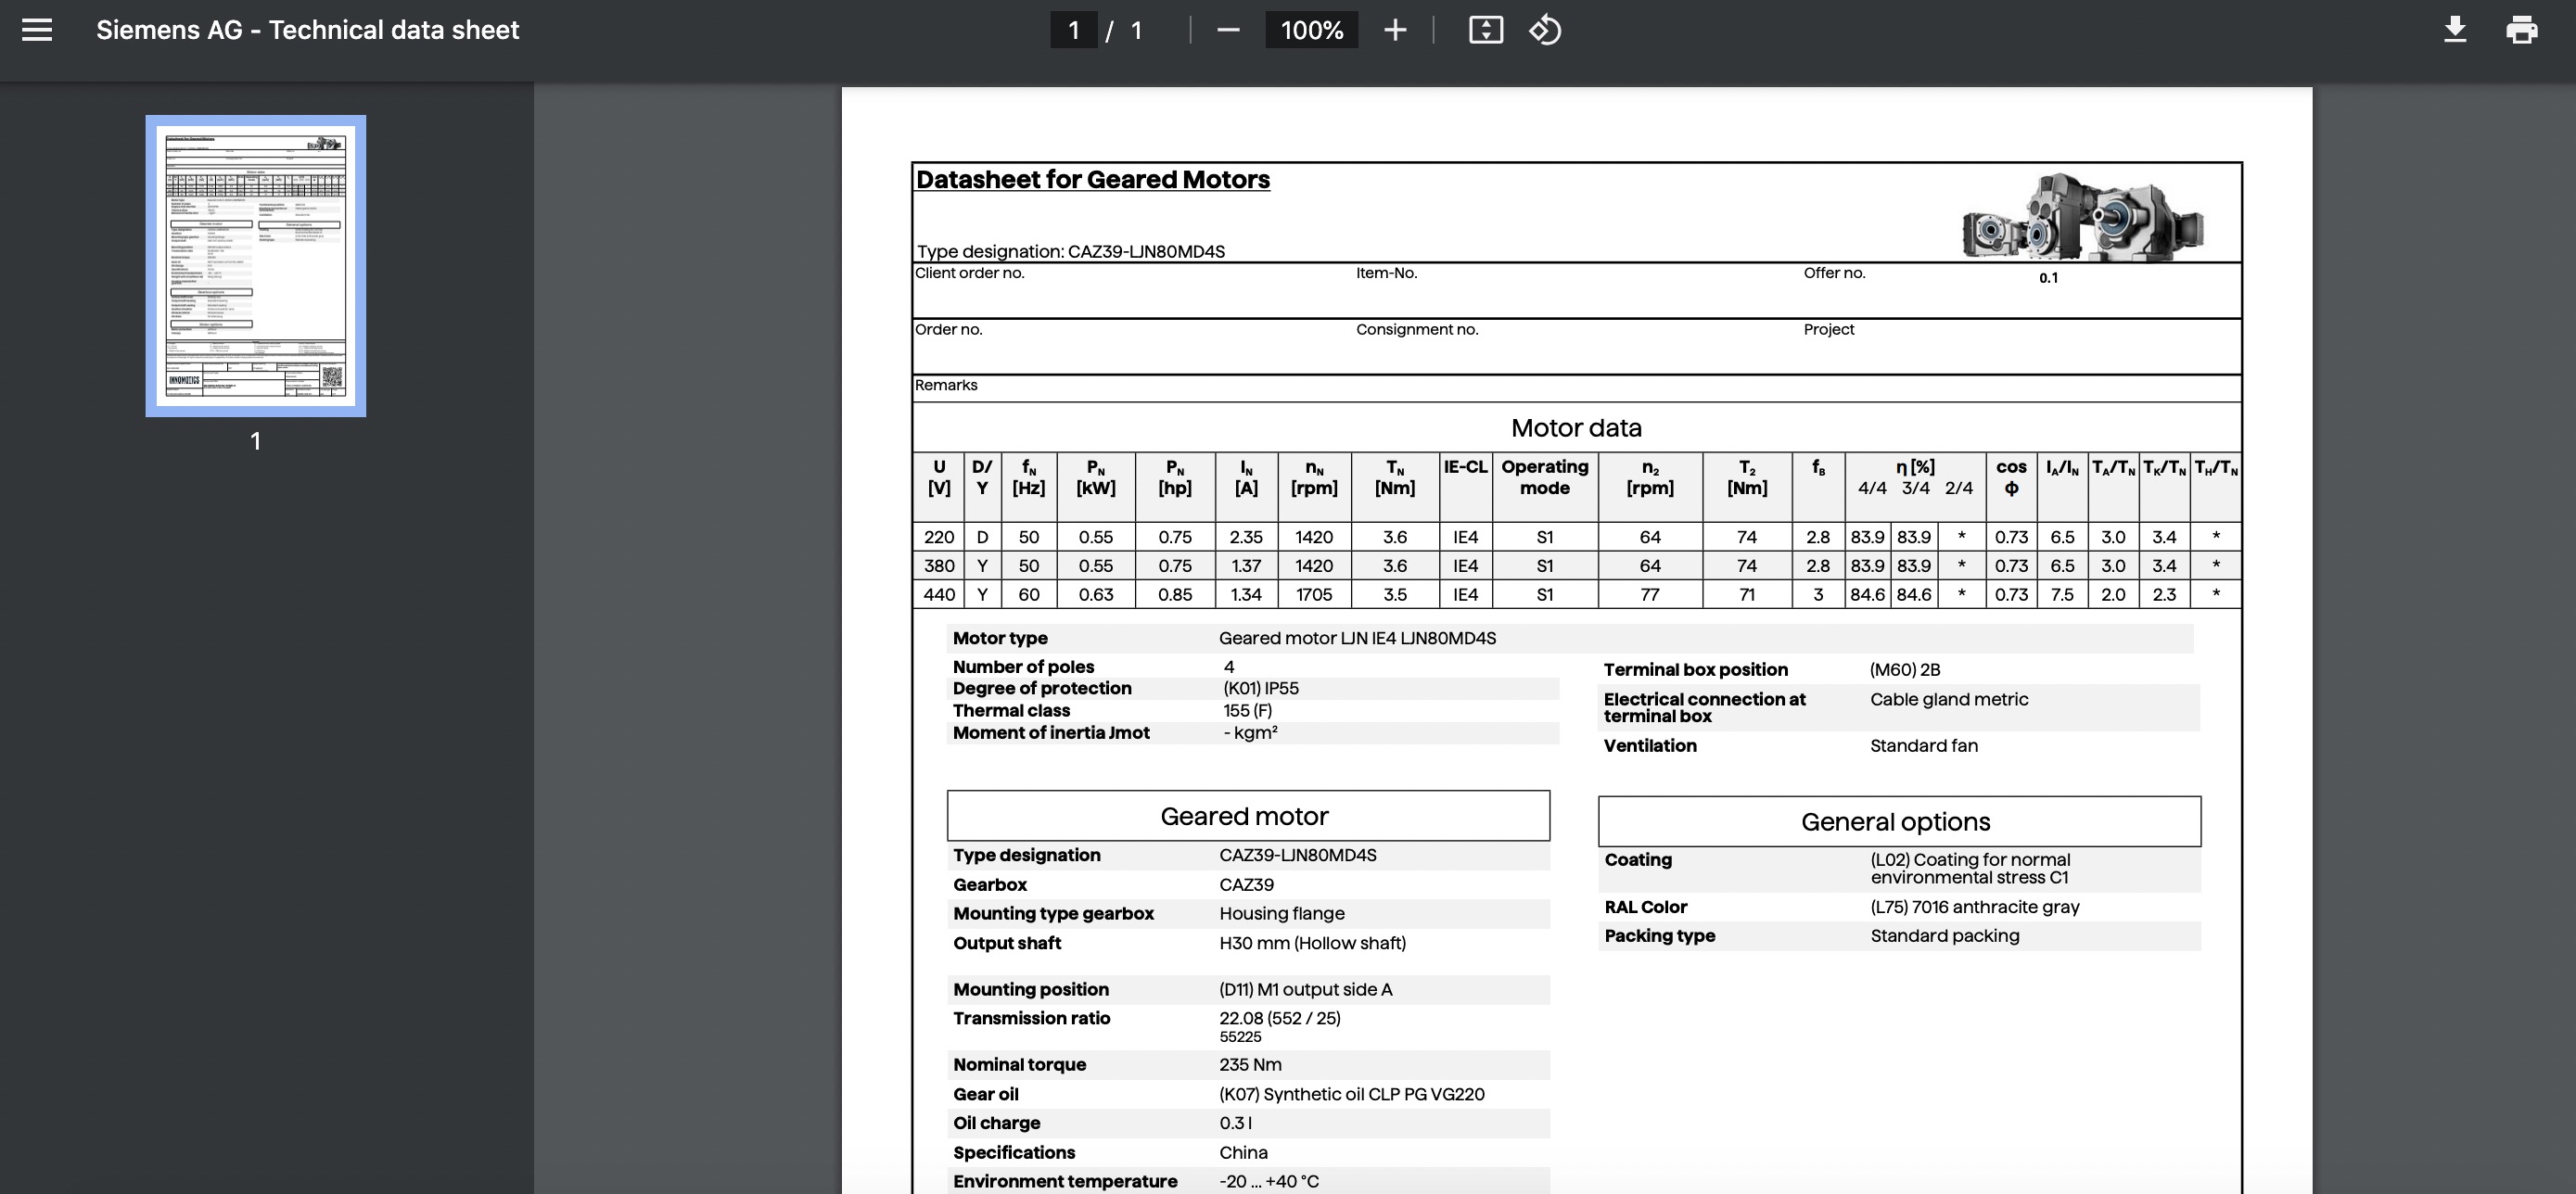
Task: Click the 'Cable gland metric' value
Action: tap(1949, 699)
